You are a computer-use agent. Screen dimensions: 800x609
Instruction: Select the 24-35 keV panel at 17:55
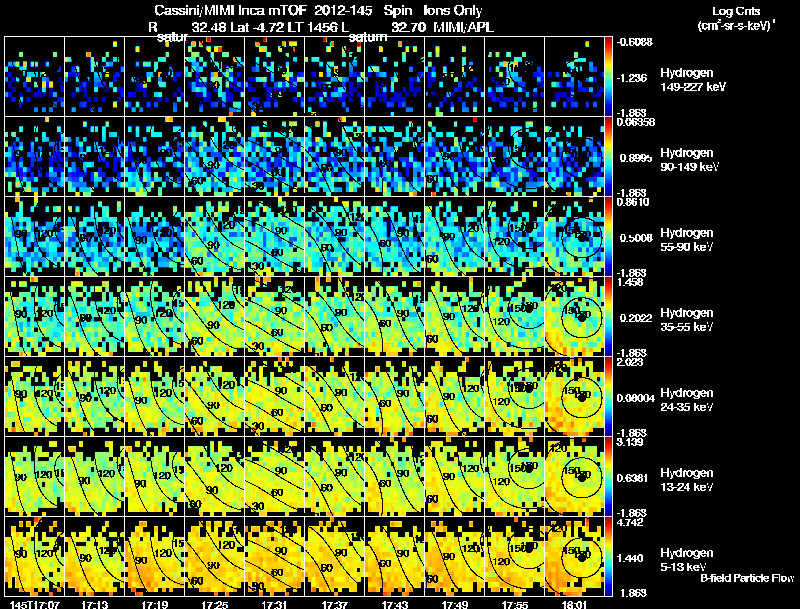click(x=515, y=397)
